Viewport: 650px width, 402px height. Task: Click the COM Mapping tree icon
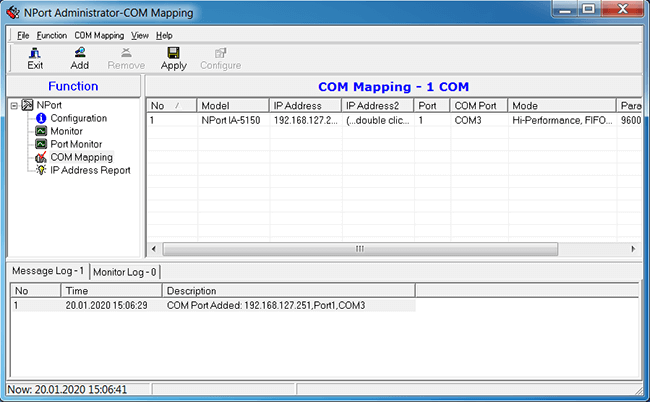[41, 157]
